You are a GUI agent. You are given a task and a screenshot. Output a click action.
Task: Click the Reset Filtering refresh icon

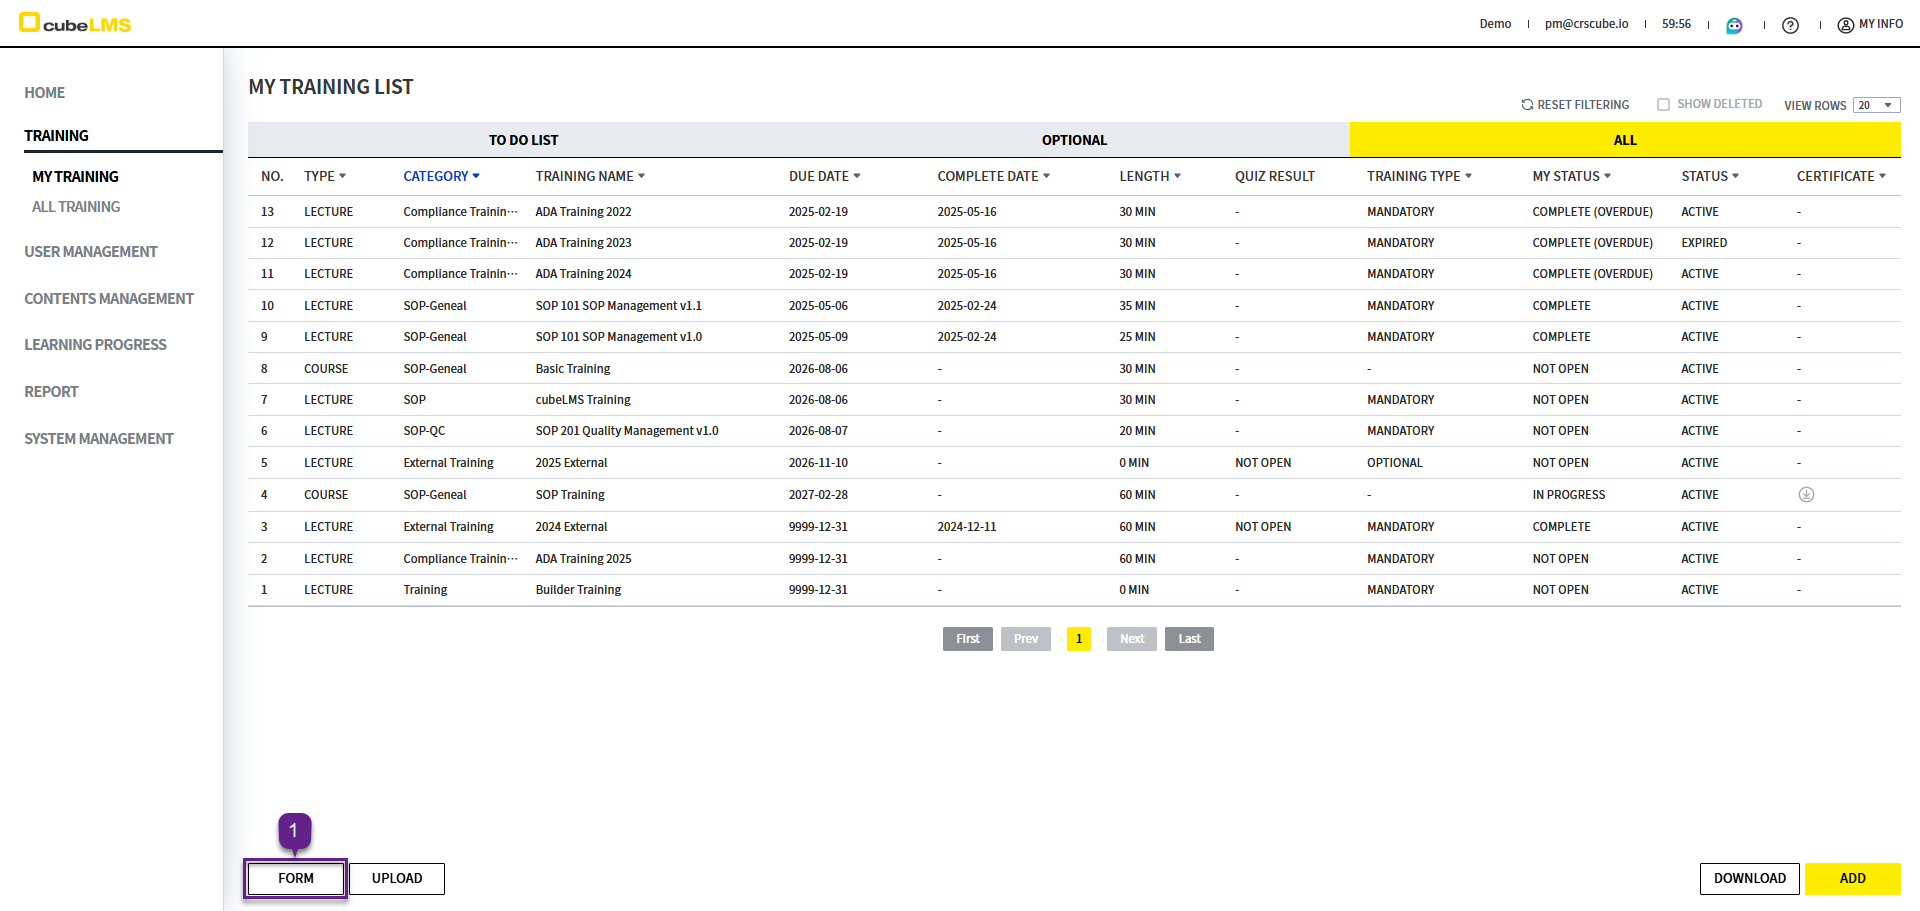tap(1527, 105)
